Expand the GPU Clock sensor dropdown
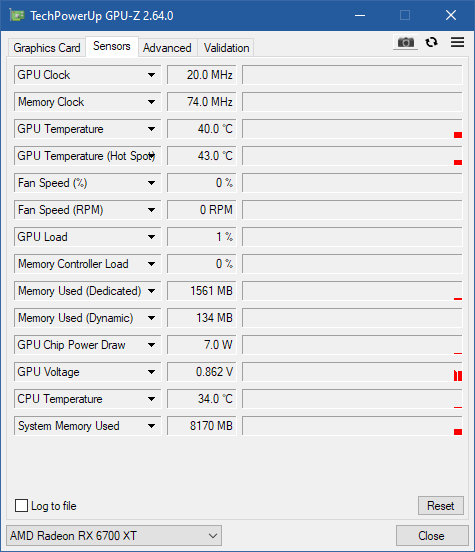Viewport: 475px width, 552px height. pos(151,75)
